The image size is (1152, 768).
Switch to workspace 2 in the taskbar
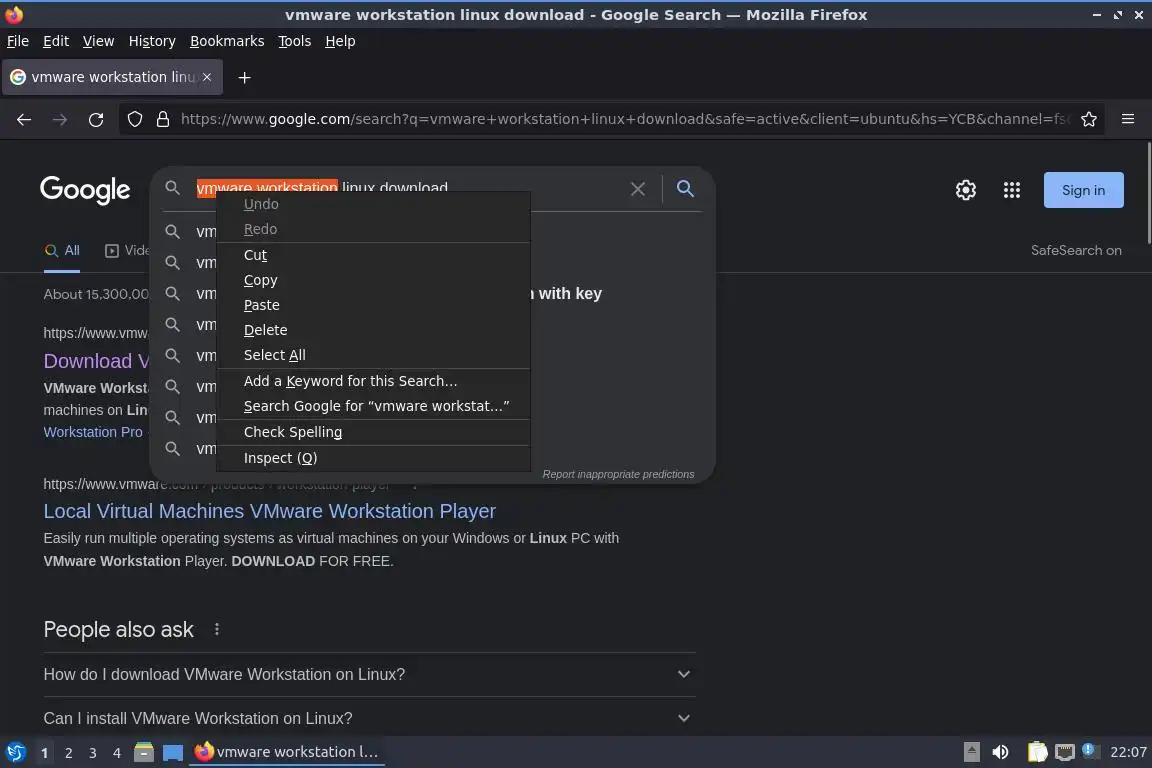pos(68,753)
